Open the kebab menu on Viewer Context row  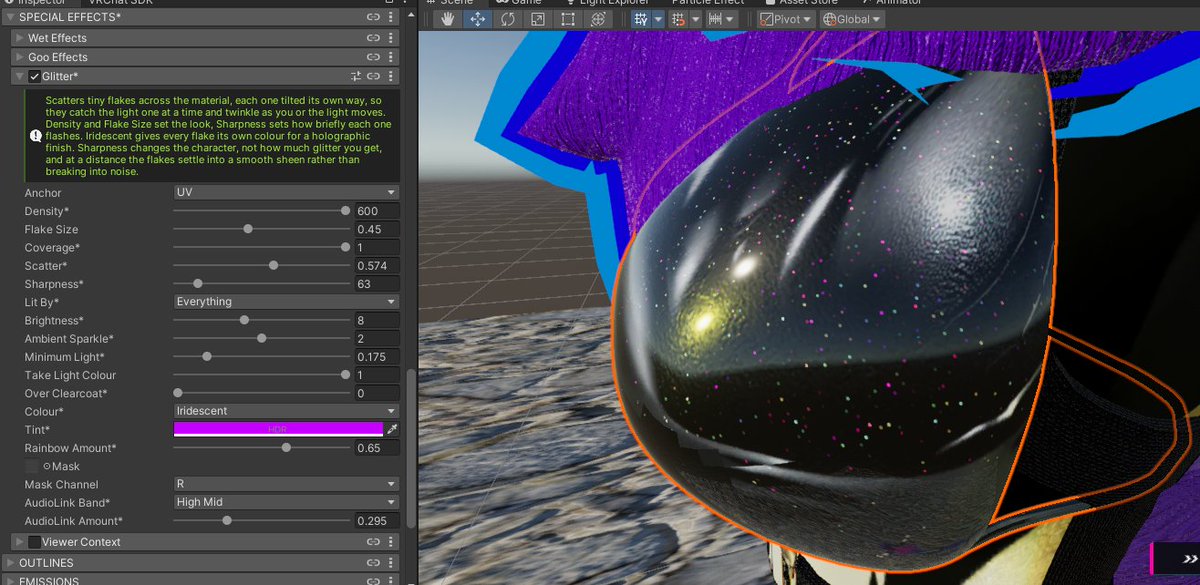(391, 542)
